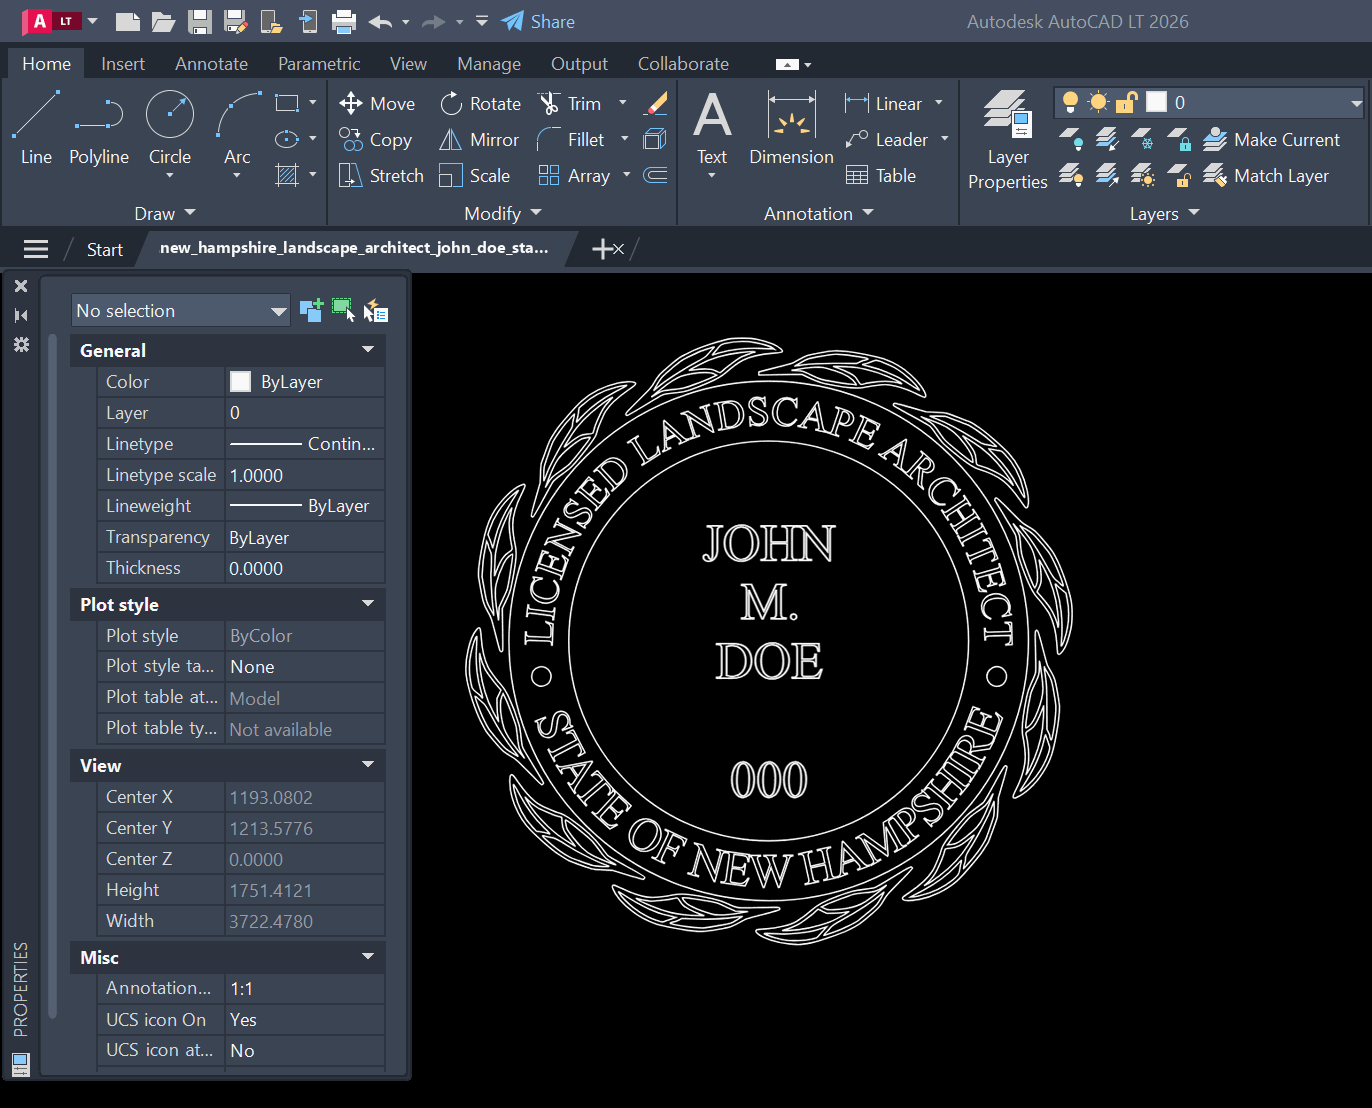Expand the Modify panel flyout

[x=503, y=213]
